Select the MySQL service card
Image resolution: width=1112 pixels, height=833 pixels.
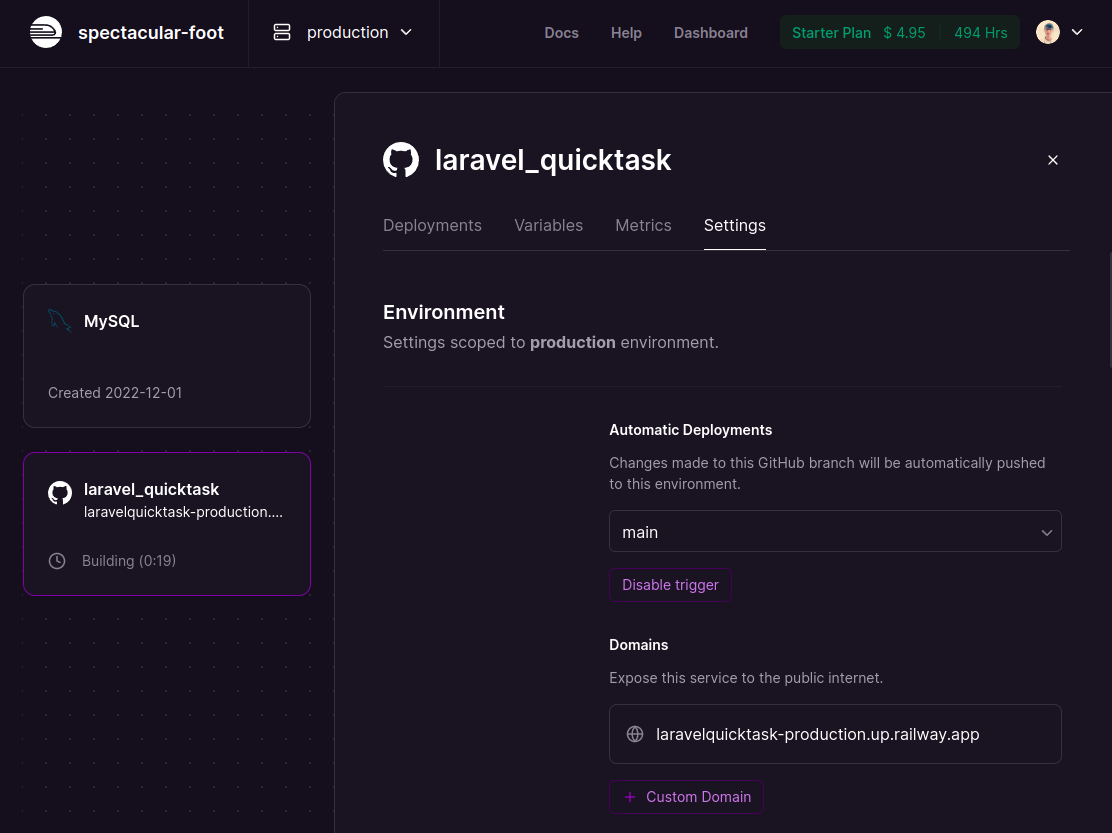click(x=166, y=356)
